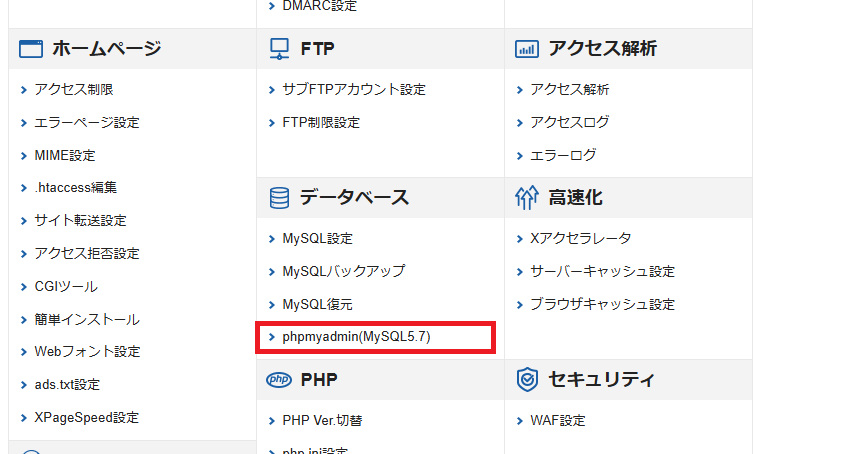
Task: Open 簡単インストール link
Action: pyautogui.click(x=86, y=320)
